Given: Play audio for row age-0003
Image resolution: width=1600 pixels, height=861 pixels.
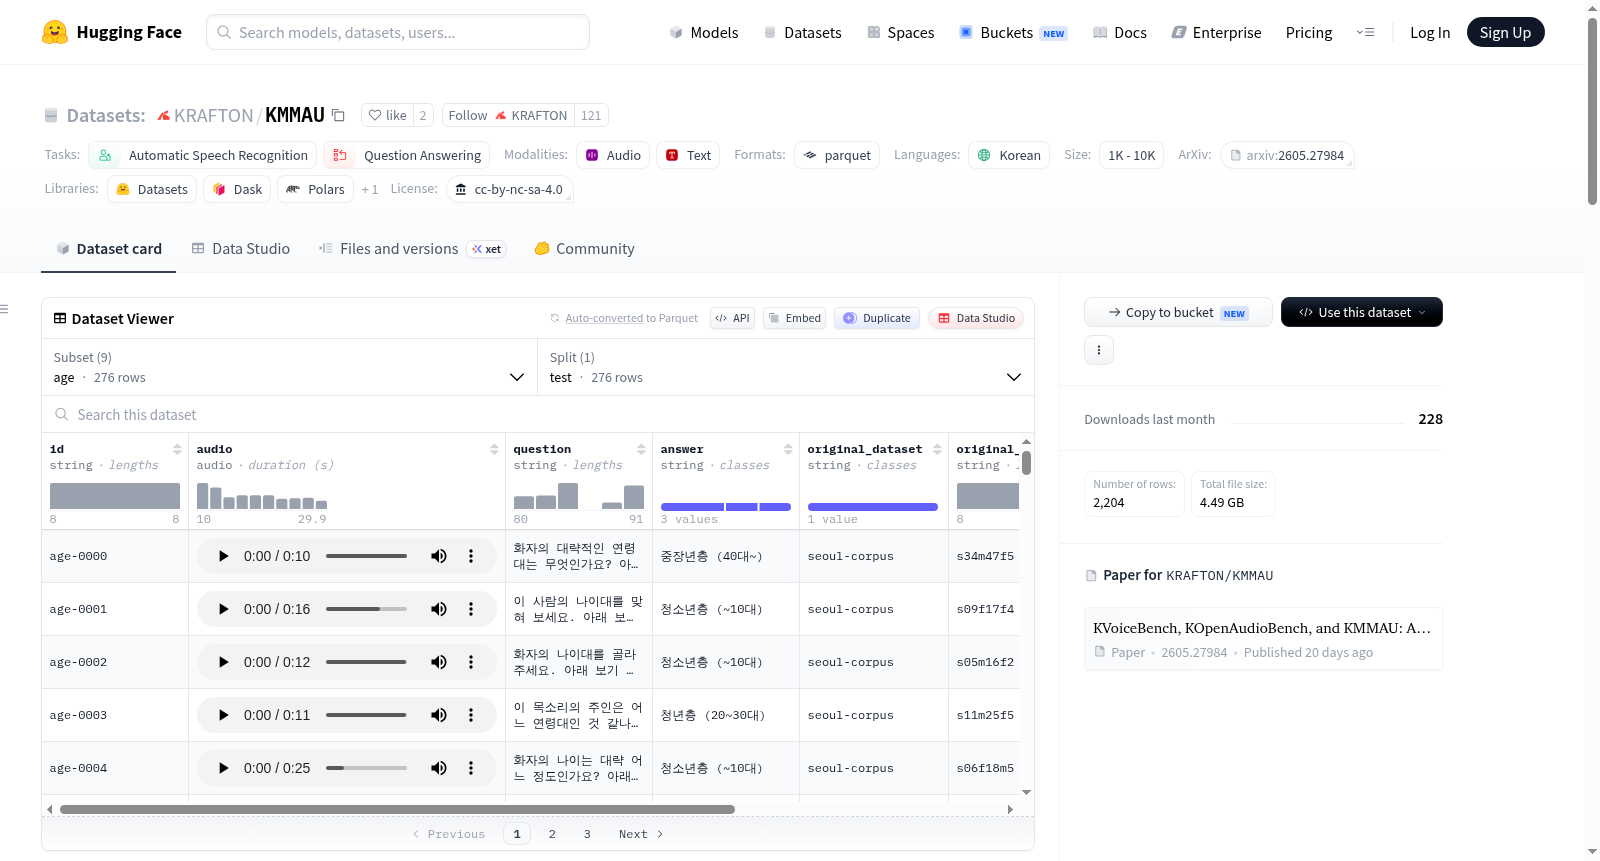Looking at the screenshot, I should point(223,715).
